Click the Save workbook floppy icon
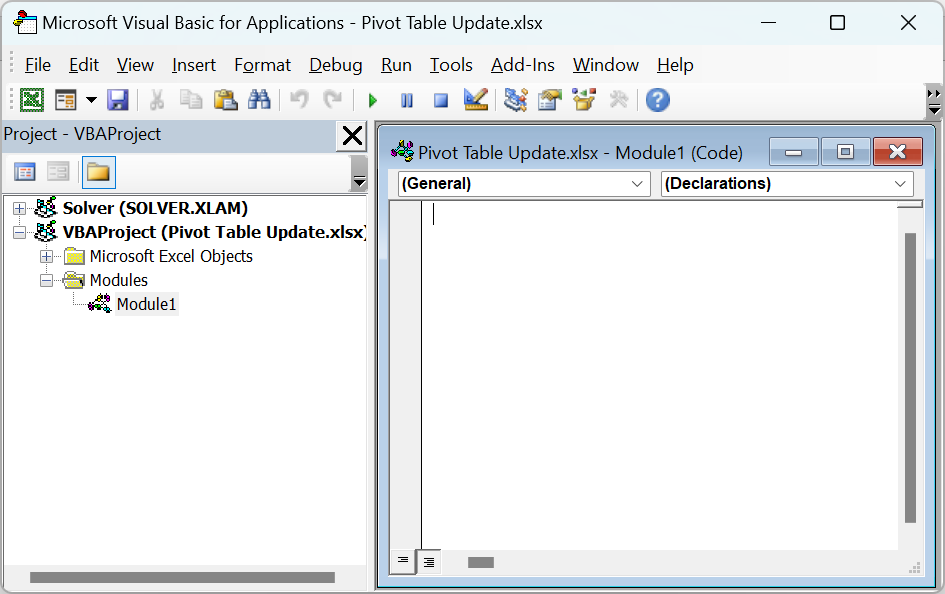This screenshot has width=945, height=594. (118, 100)
